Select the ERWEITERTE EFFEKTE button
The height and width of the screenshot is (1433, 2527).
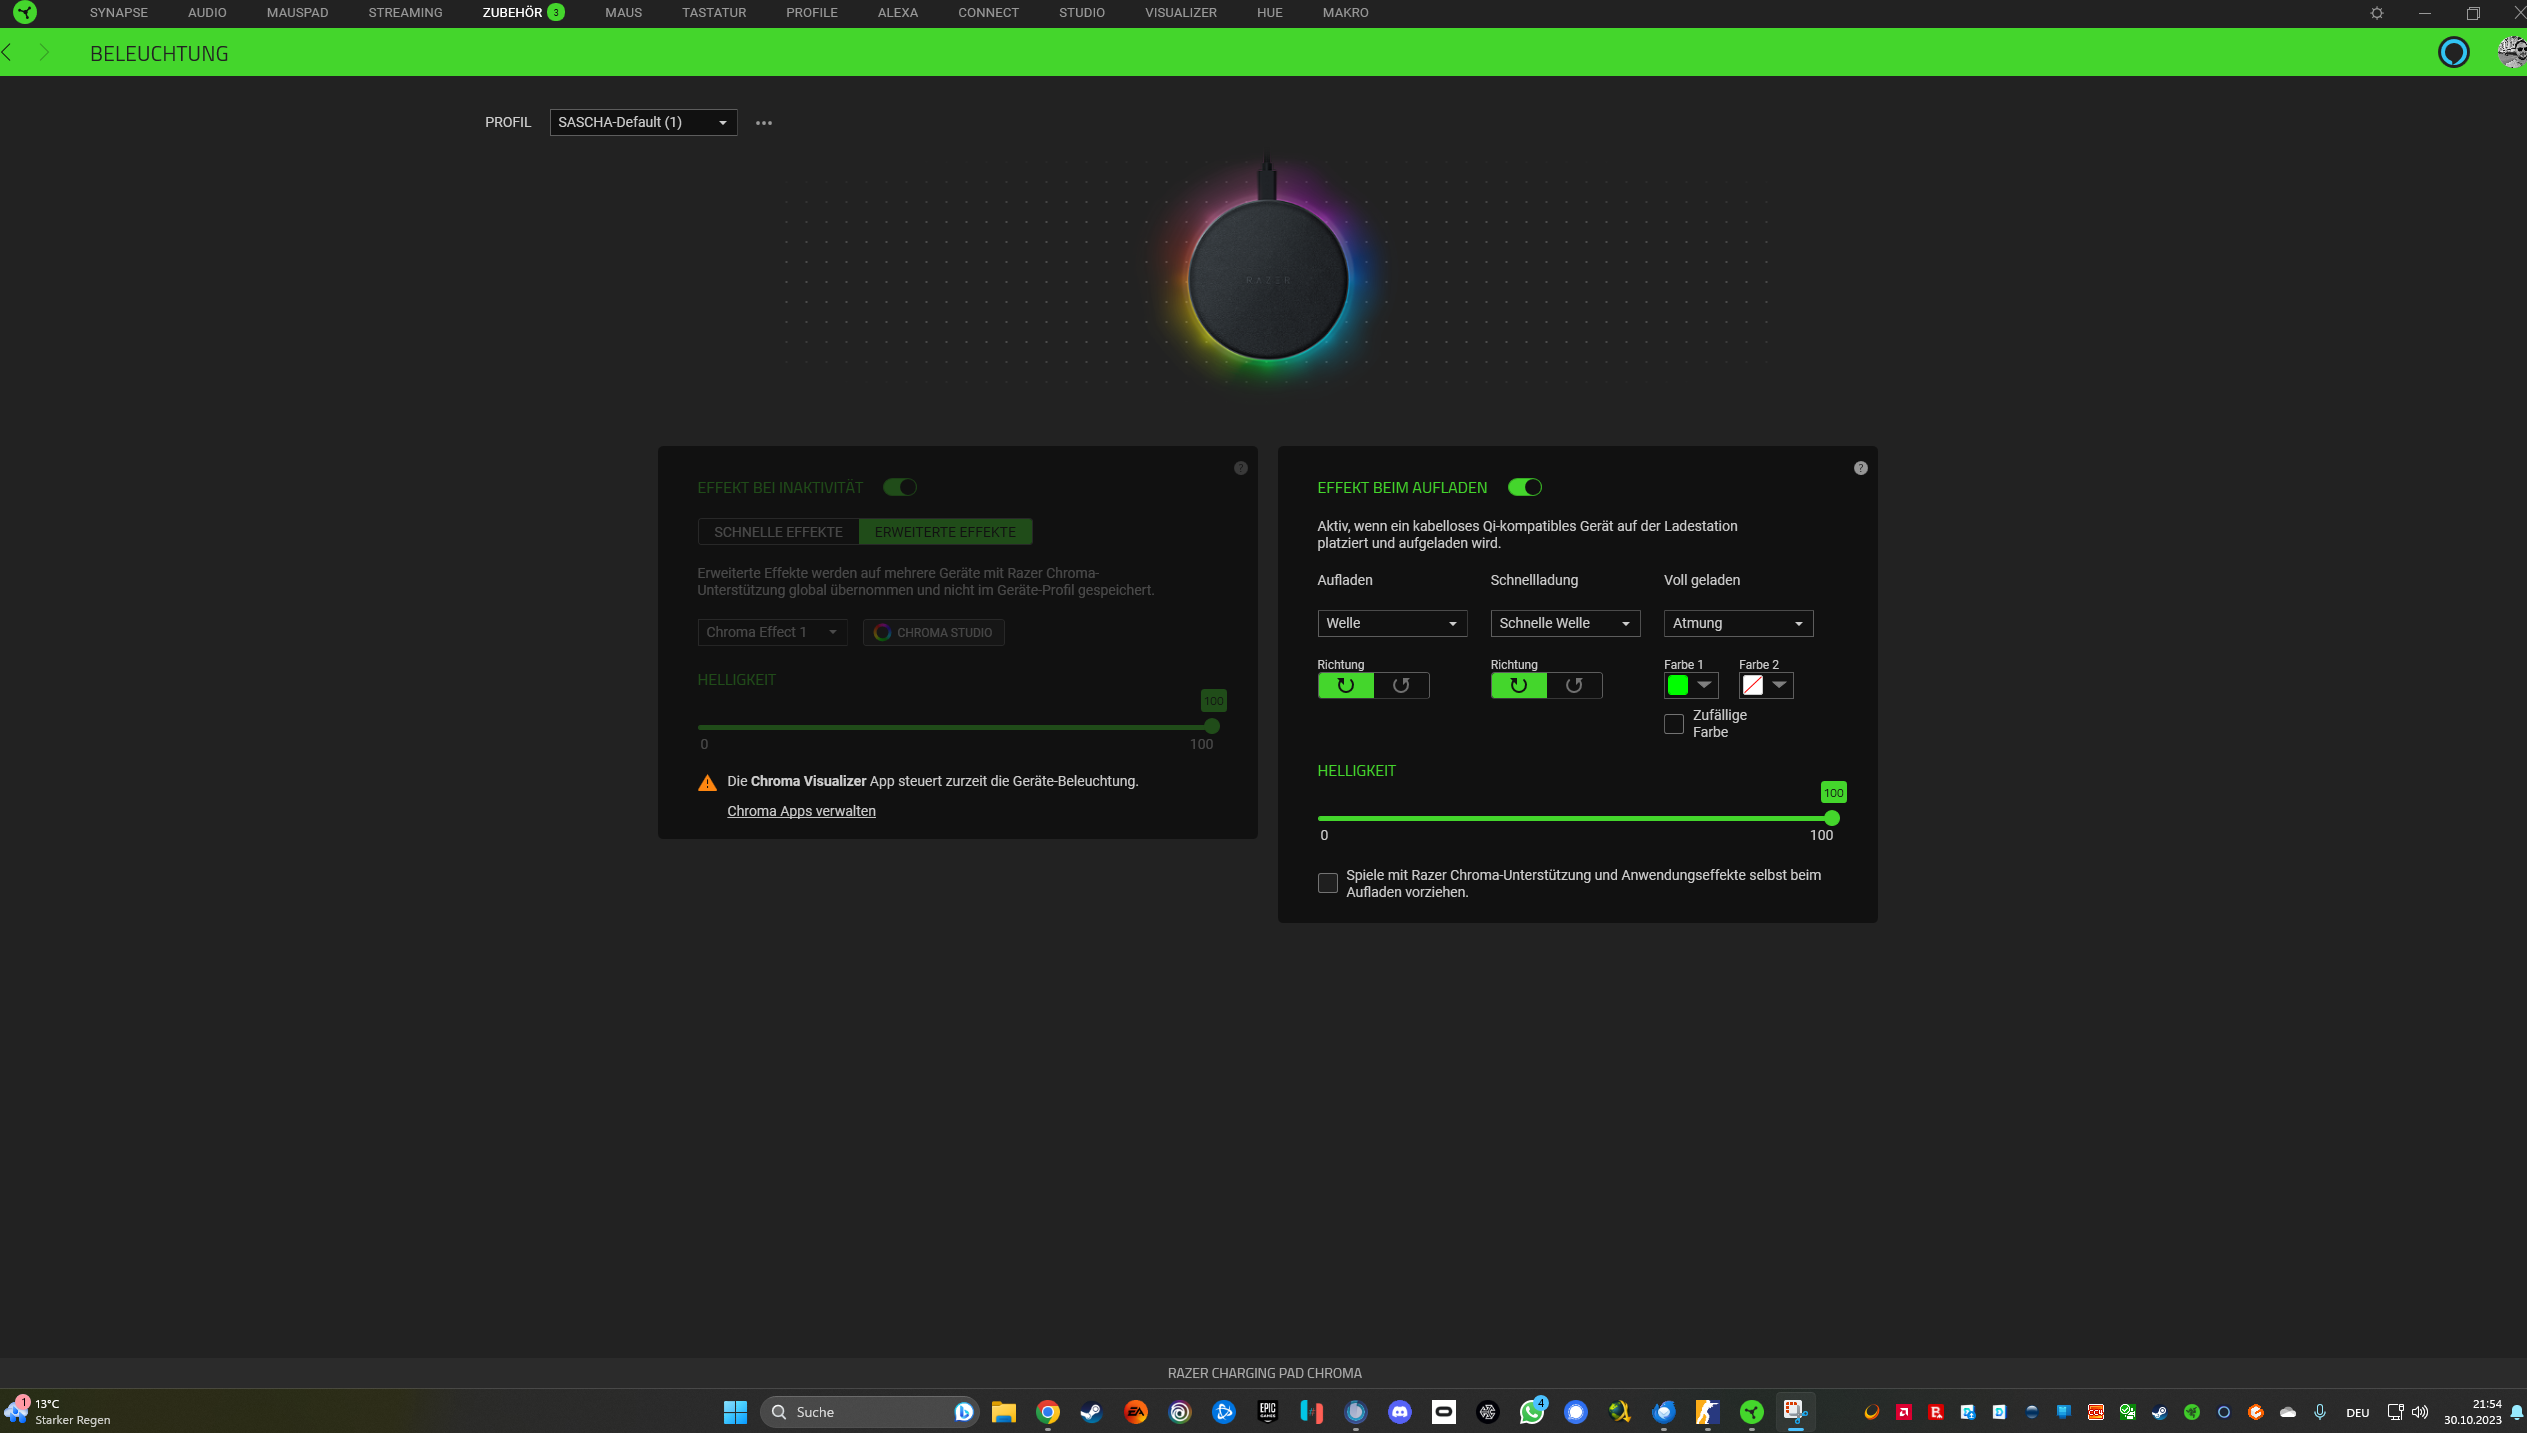pyautogui.click(x=945, y=532)
